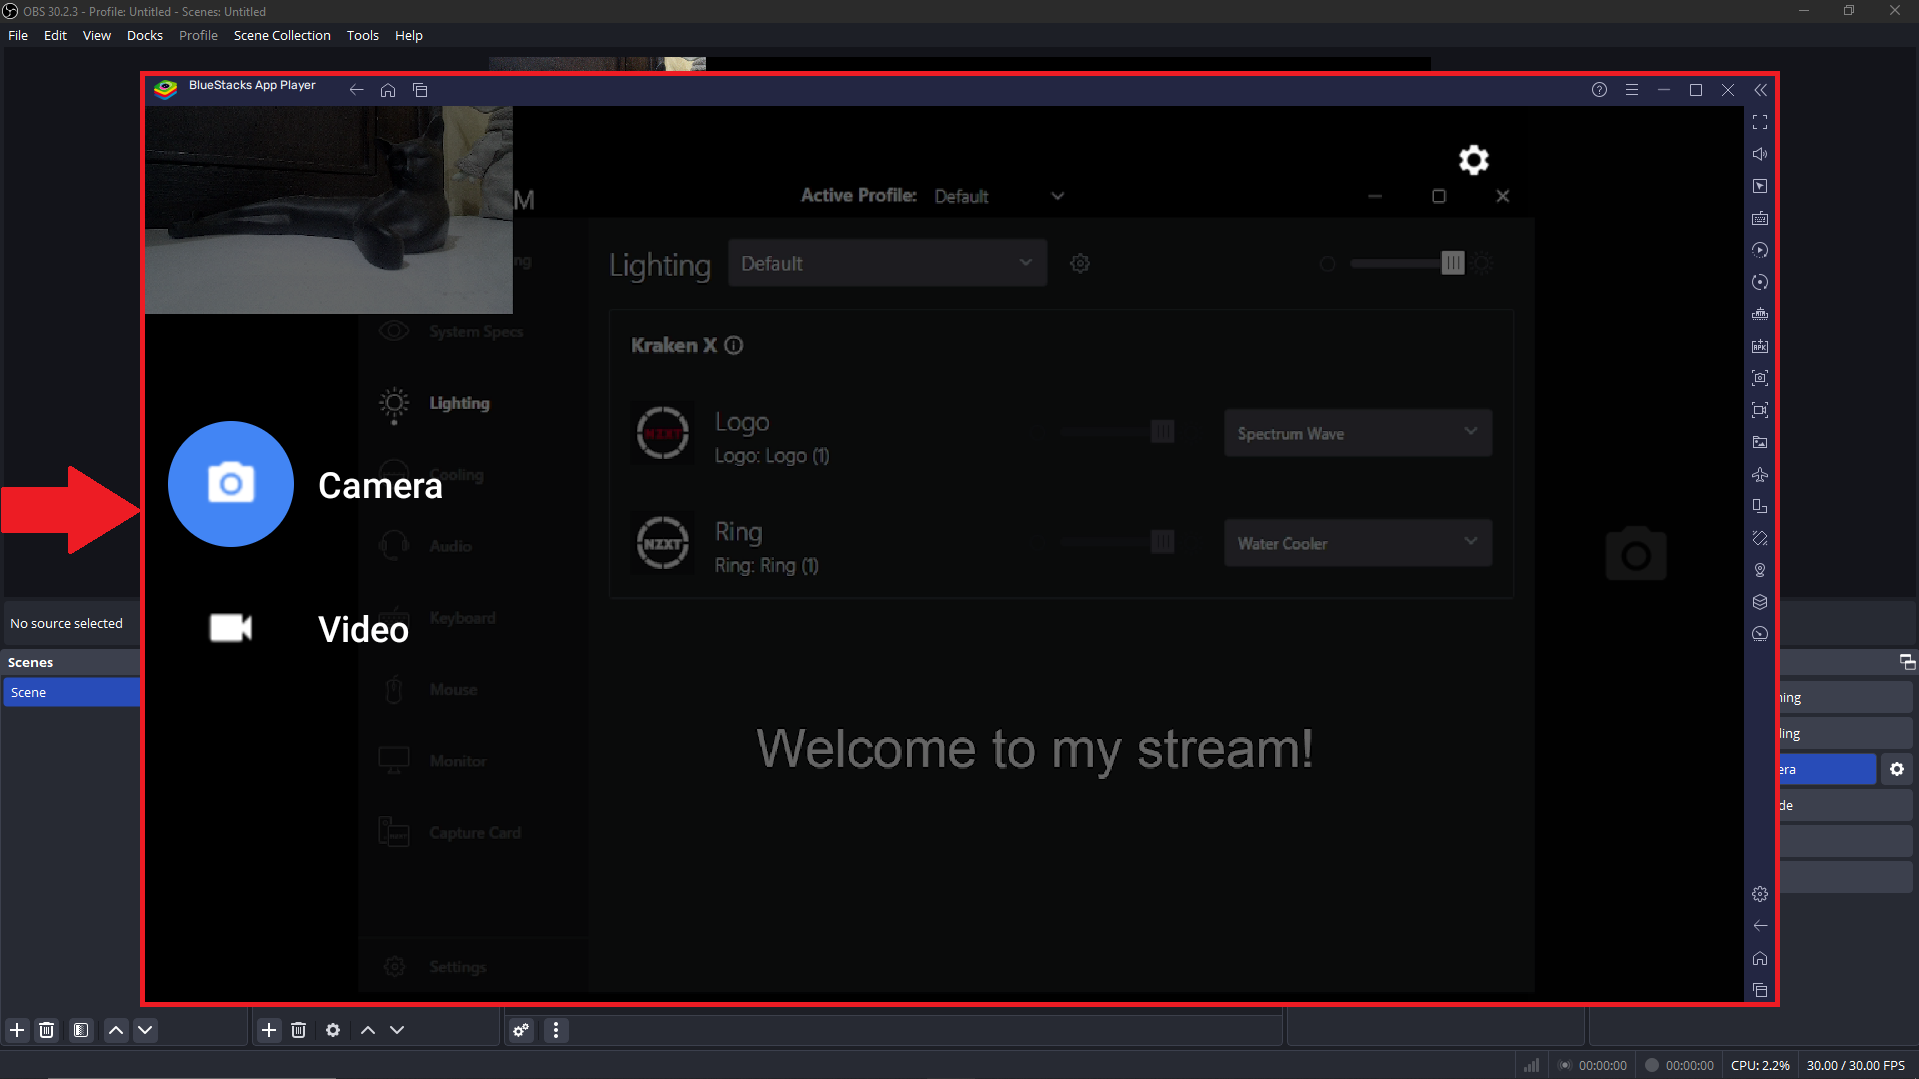Open the BlueStacks hamburger menu
This screenshot has height=1079, width=1919.
pos(1631,90)
